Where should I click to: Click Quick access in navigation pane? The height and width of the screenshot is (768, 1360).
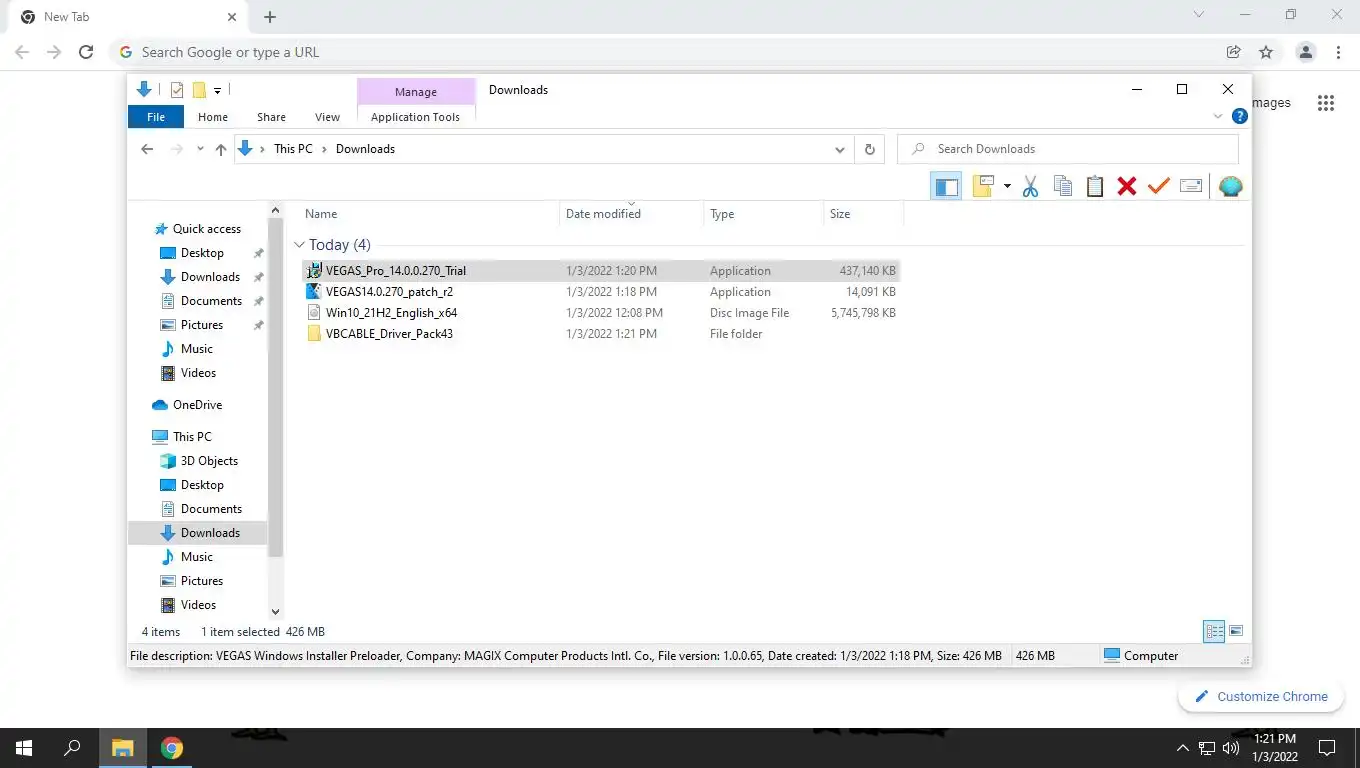(206, 229)
